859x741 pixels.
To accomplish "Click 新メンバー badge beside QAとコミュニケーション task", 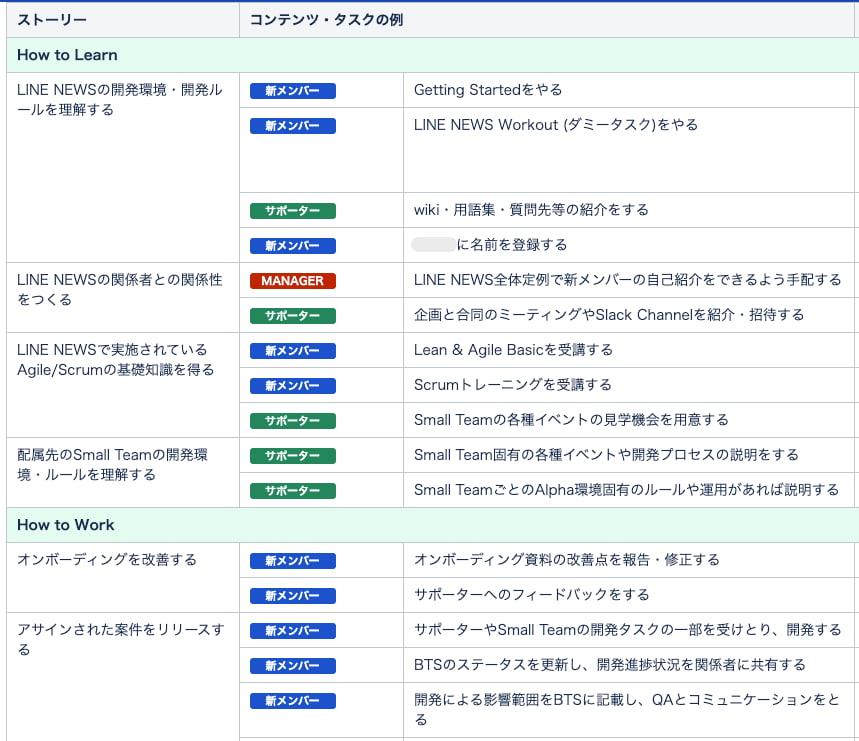I will click(293, 701).
